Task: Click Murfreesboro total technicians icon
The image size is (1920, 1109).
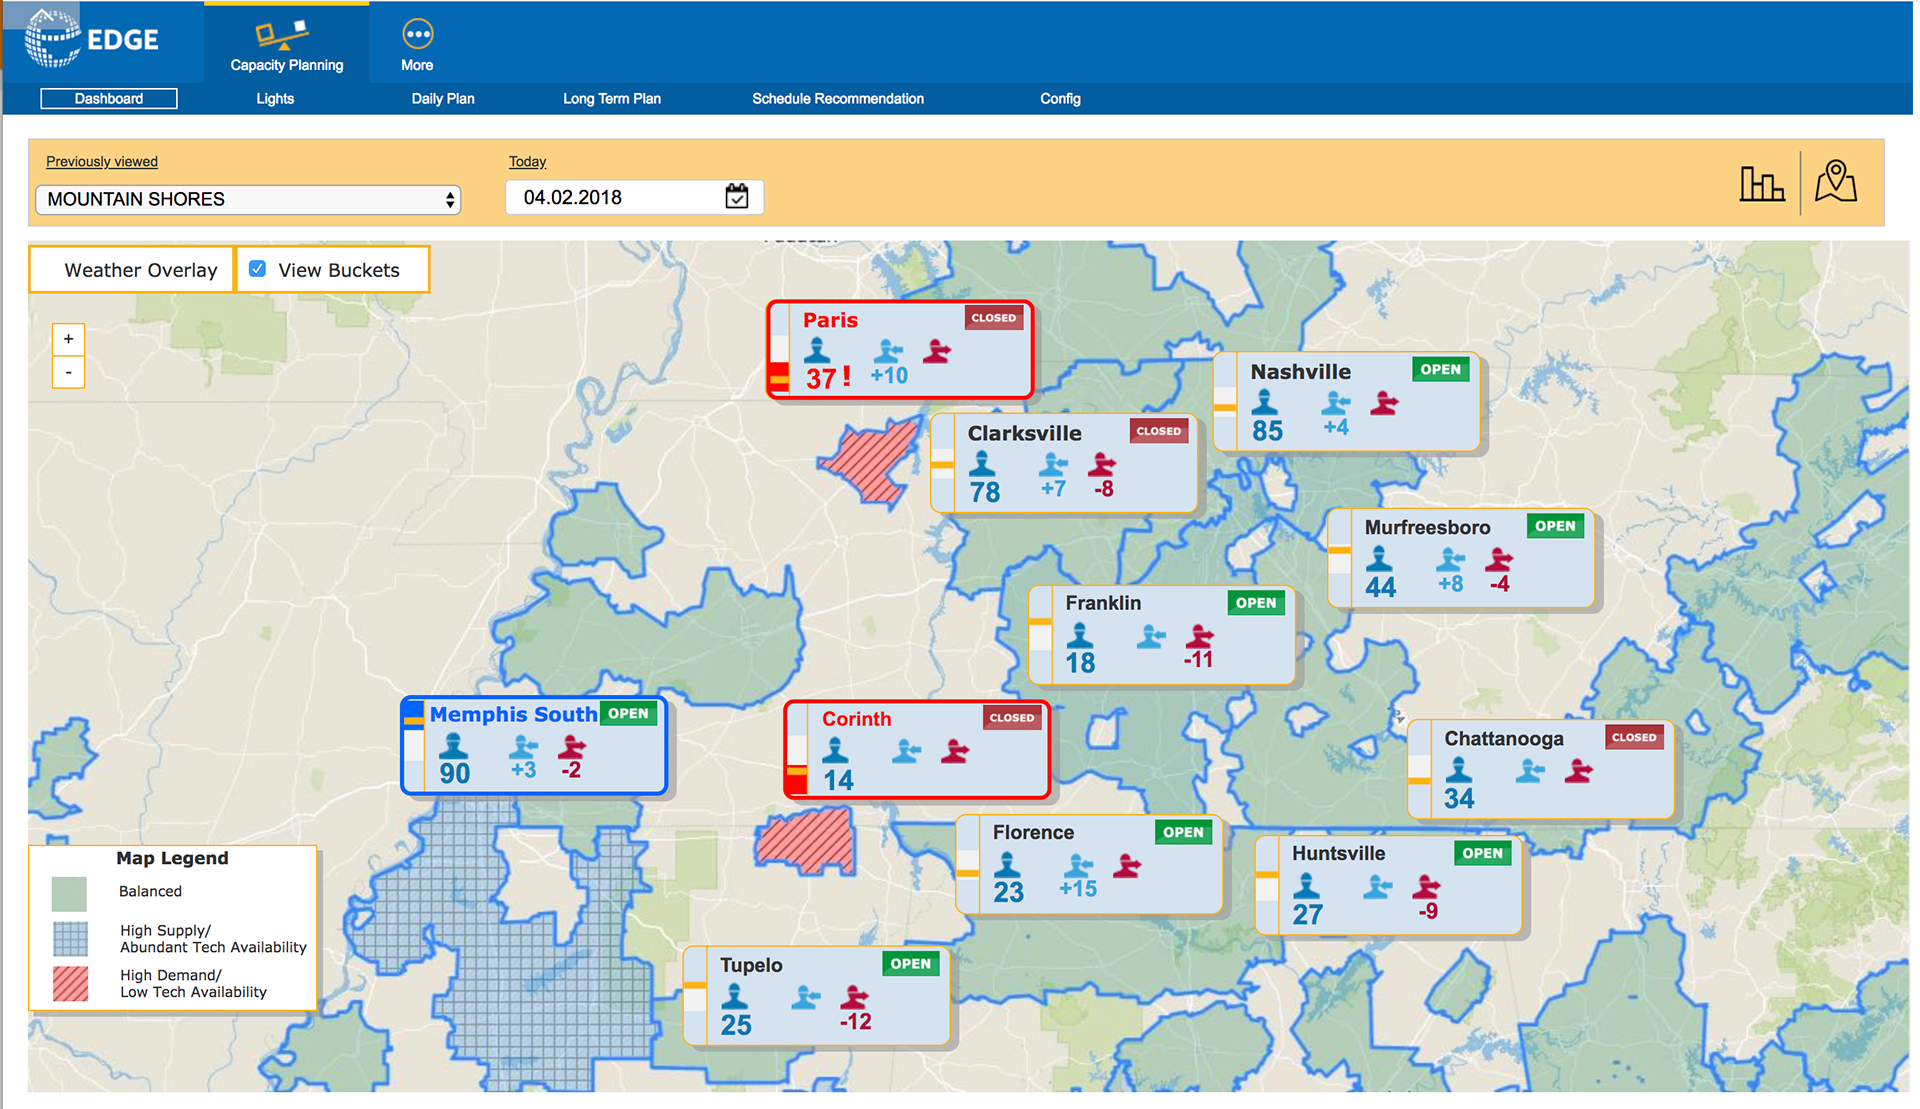Action: coord(1379,559)
